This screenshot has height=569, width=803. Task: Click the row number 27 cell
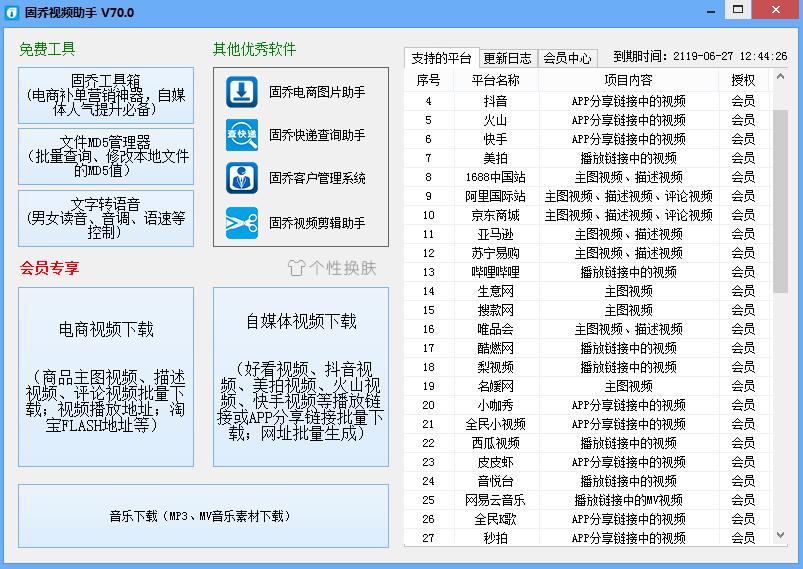[x=429, y=538]
